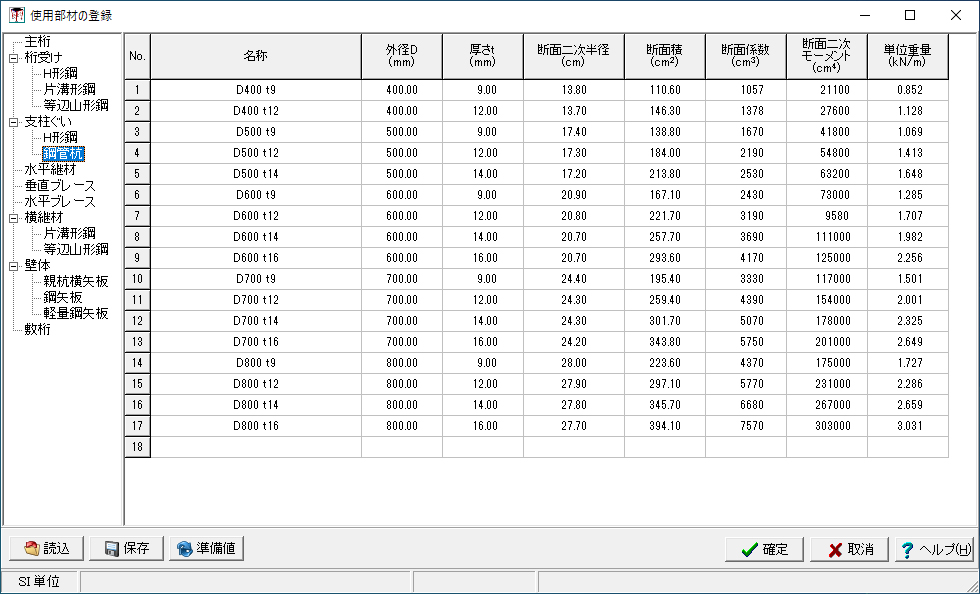This screenshot has height=594, width=980.
Task: Click section modulus value 7570
Action: click(x=746, y=426)
